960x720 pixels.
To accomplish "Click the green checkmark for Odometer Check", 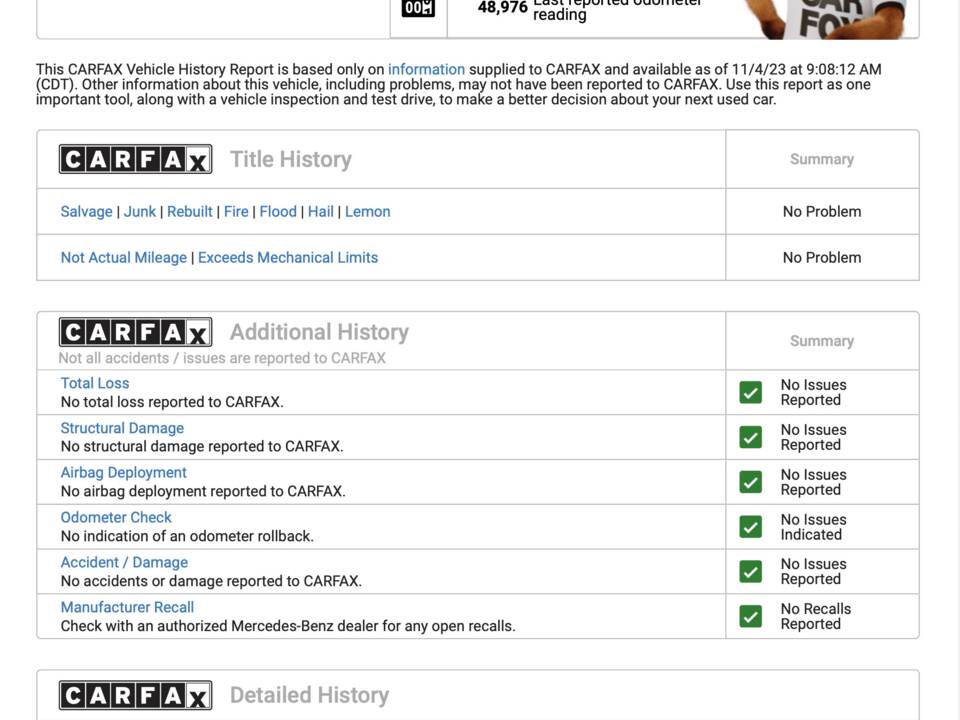I will pyautogui.click(x=751, y=527).
